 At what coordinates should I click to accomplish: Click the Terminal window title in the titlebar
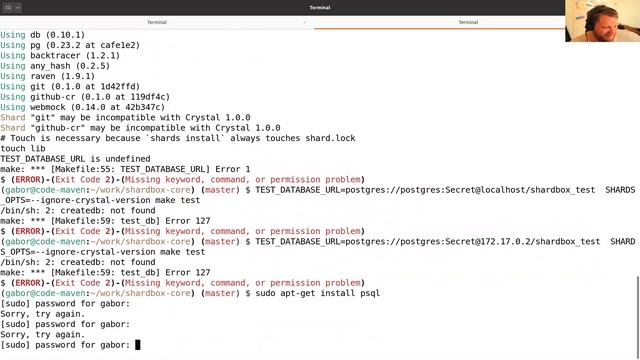pos(320,7)
